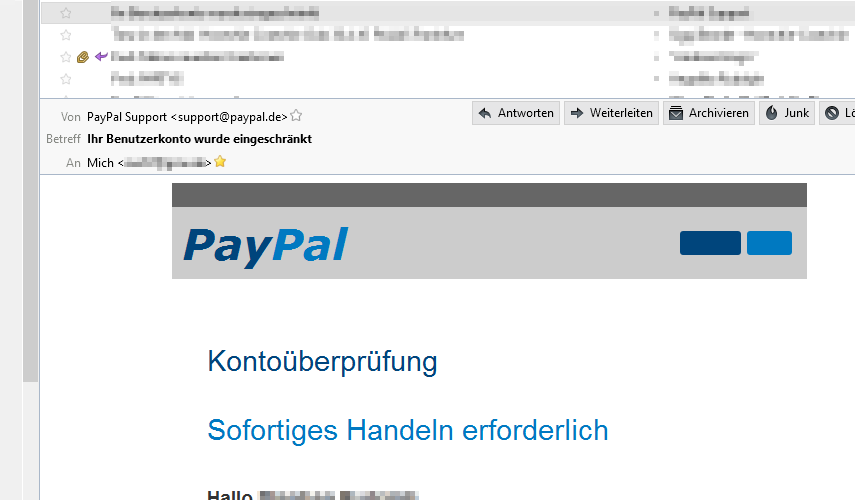The height and width of the screenshot is (500, 855).
Task: Toggle star on second message row
Action: tap(65, 35)
